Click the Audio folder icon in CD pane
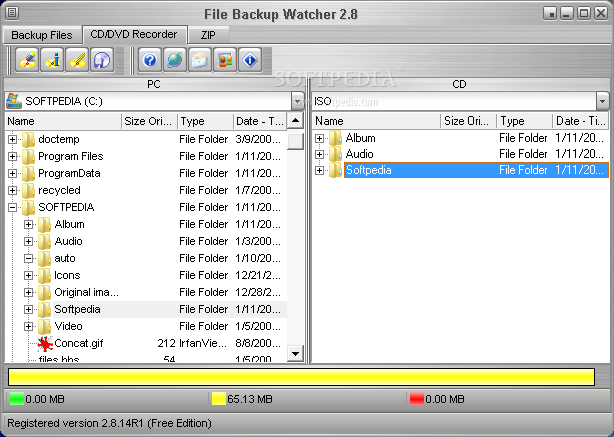 (335, 154)
